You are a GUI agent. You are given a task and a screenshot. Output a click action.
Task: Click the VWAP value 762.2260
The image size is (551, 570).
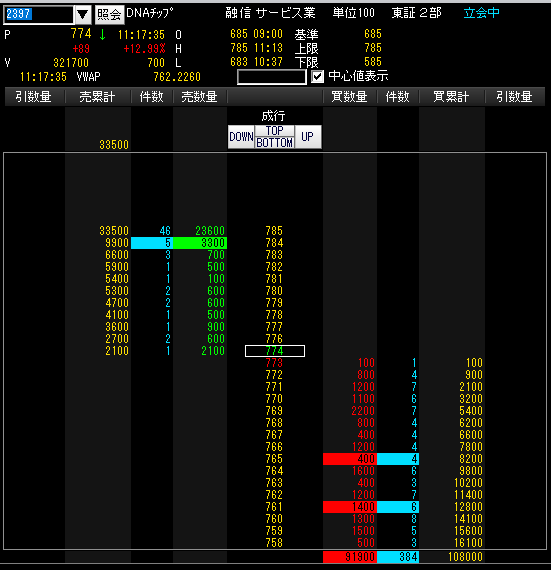pos(177,77)
